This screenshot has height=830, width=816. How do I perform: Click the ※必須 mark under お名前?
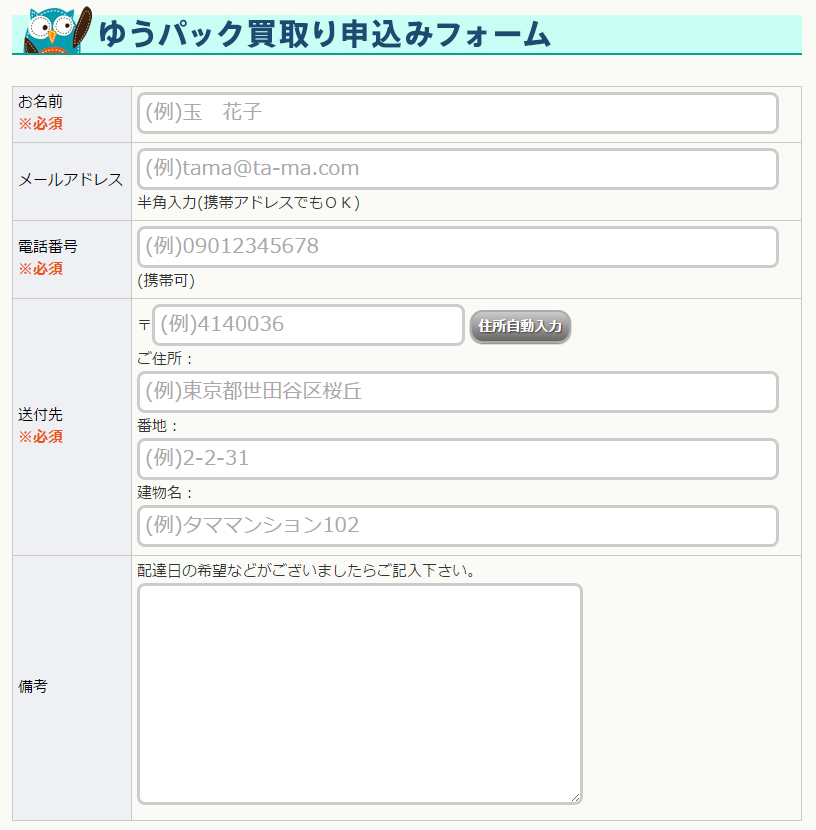[41, 123]
